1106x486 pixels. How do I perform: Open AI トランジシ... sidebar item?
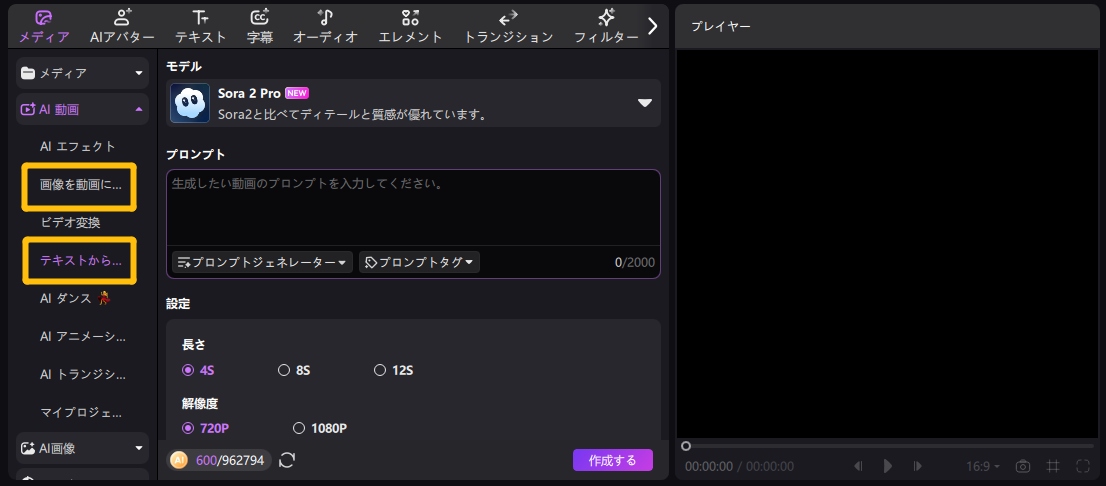point(83,375)
